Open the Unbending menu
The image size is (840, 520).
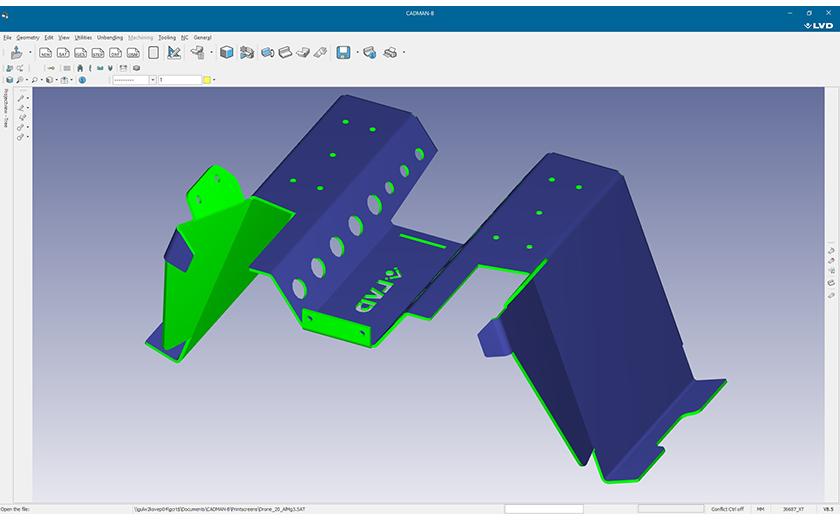point(110,37)
